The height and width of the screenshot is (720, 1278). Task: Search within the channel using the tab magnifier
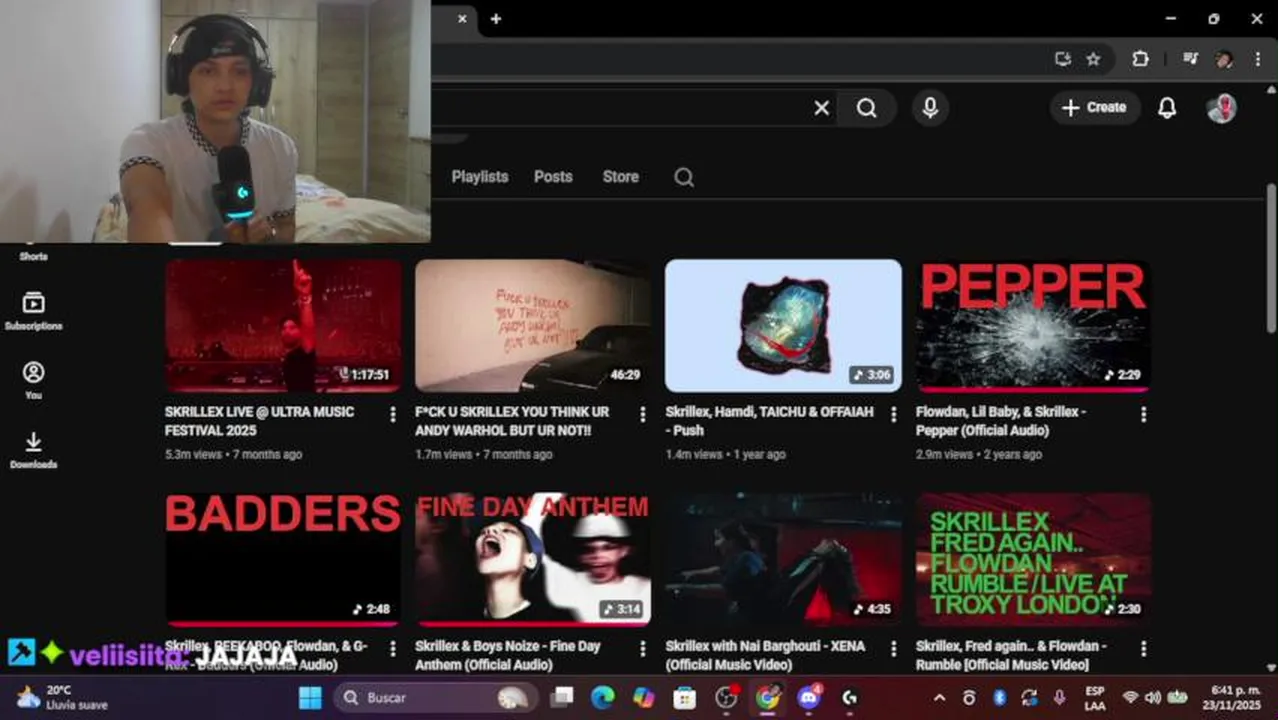684,177
